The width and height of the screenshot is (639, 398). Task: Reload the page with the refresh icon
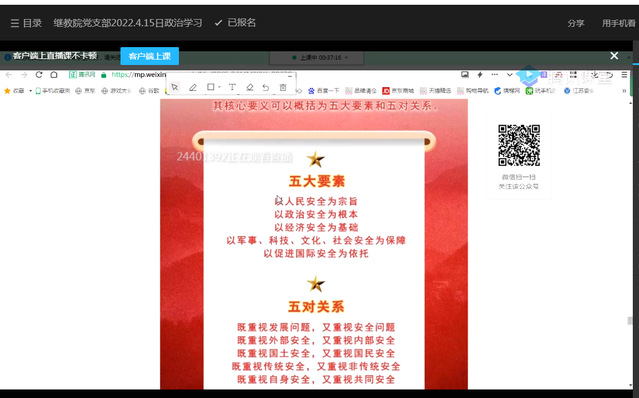point(39,75)
